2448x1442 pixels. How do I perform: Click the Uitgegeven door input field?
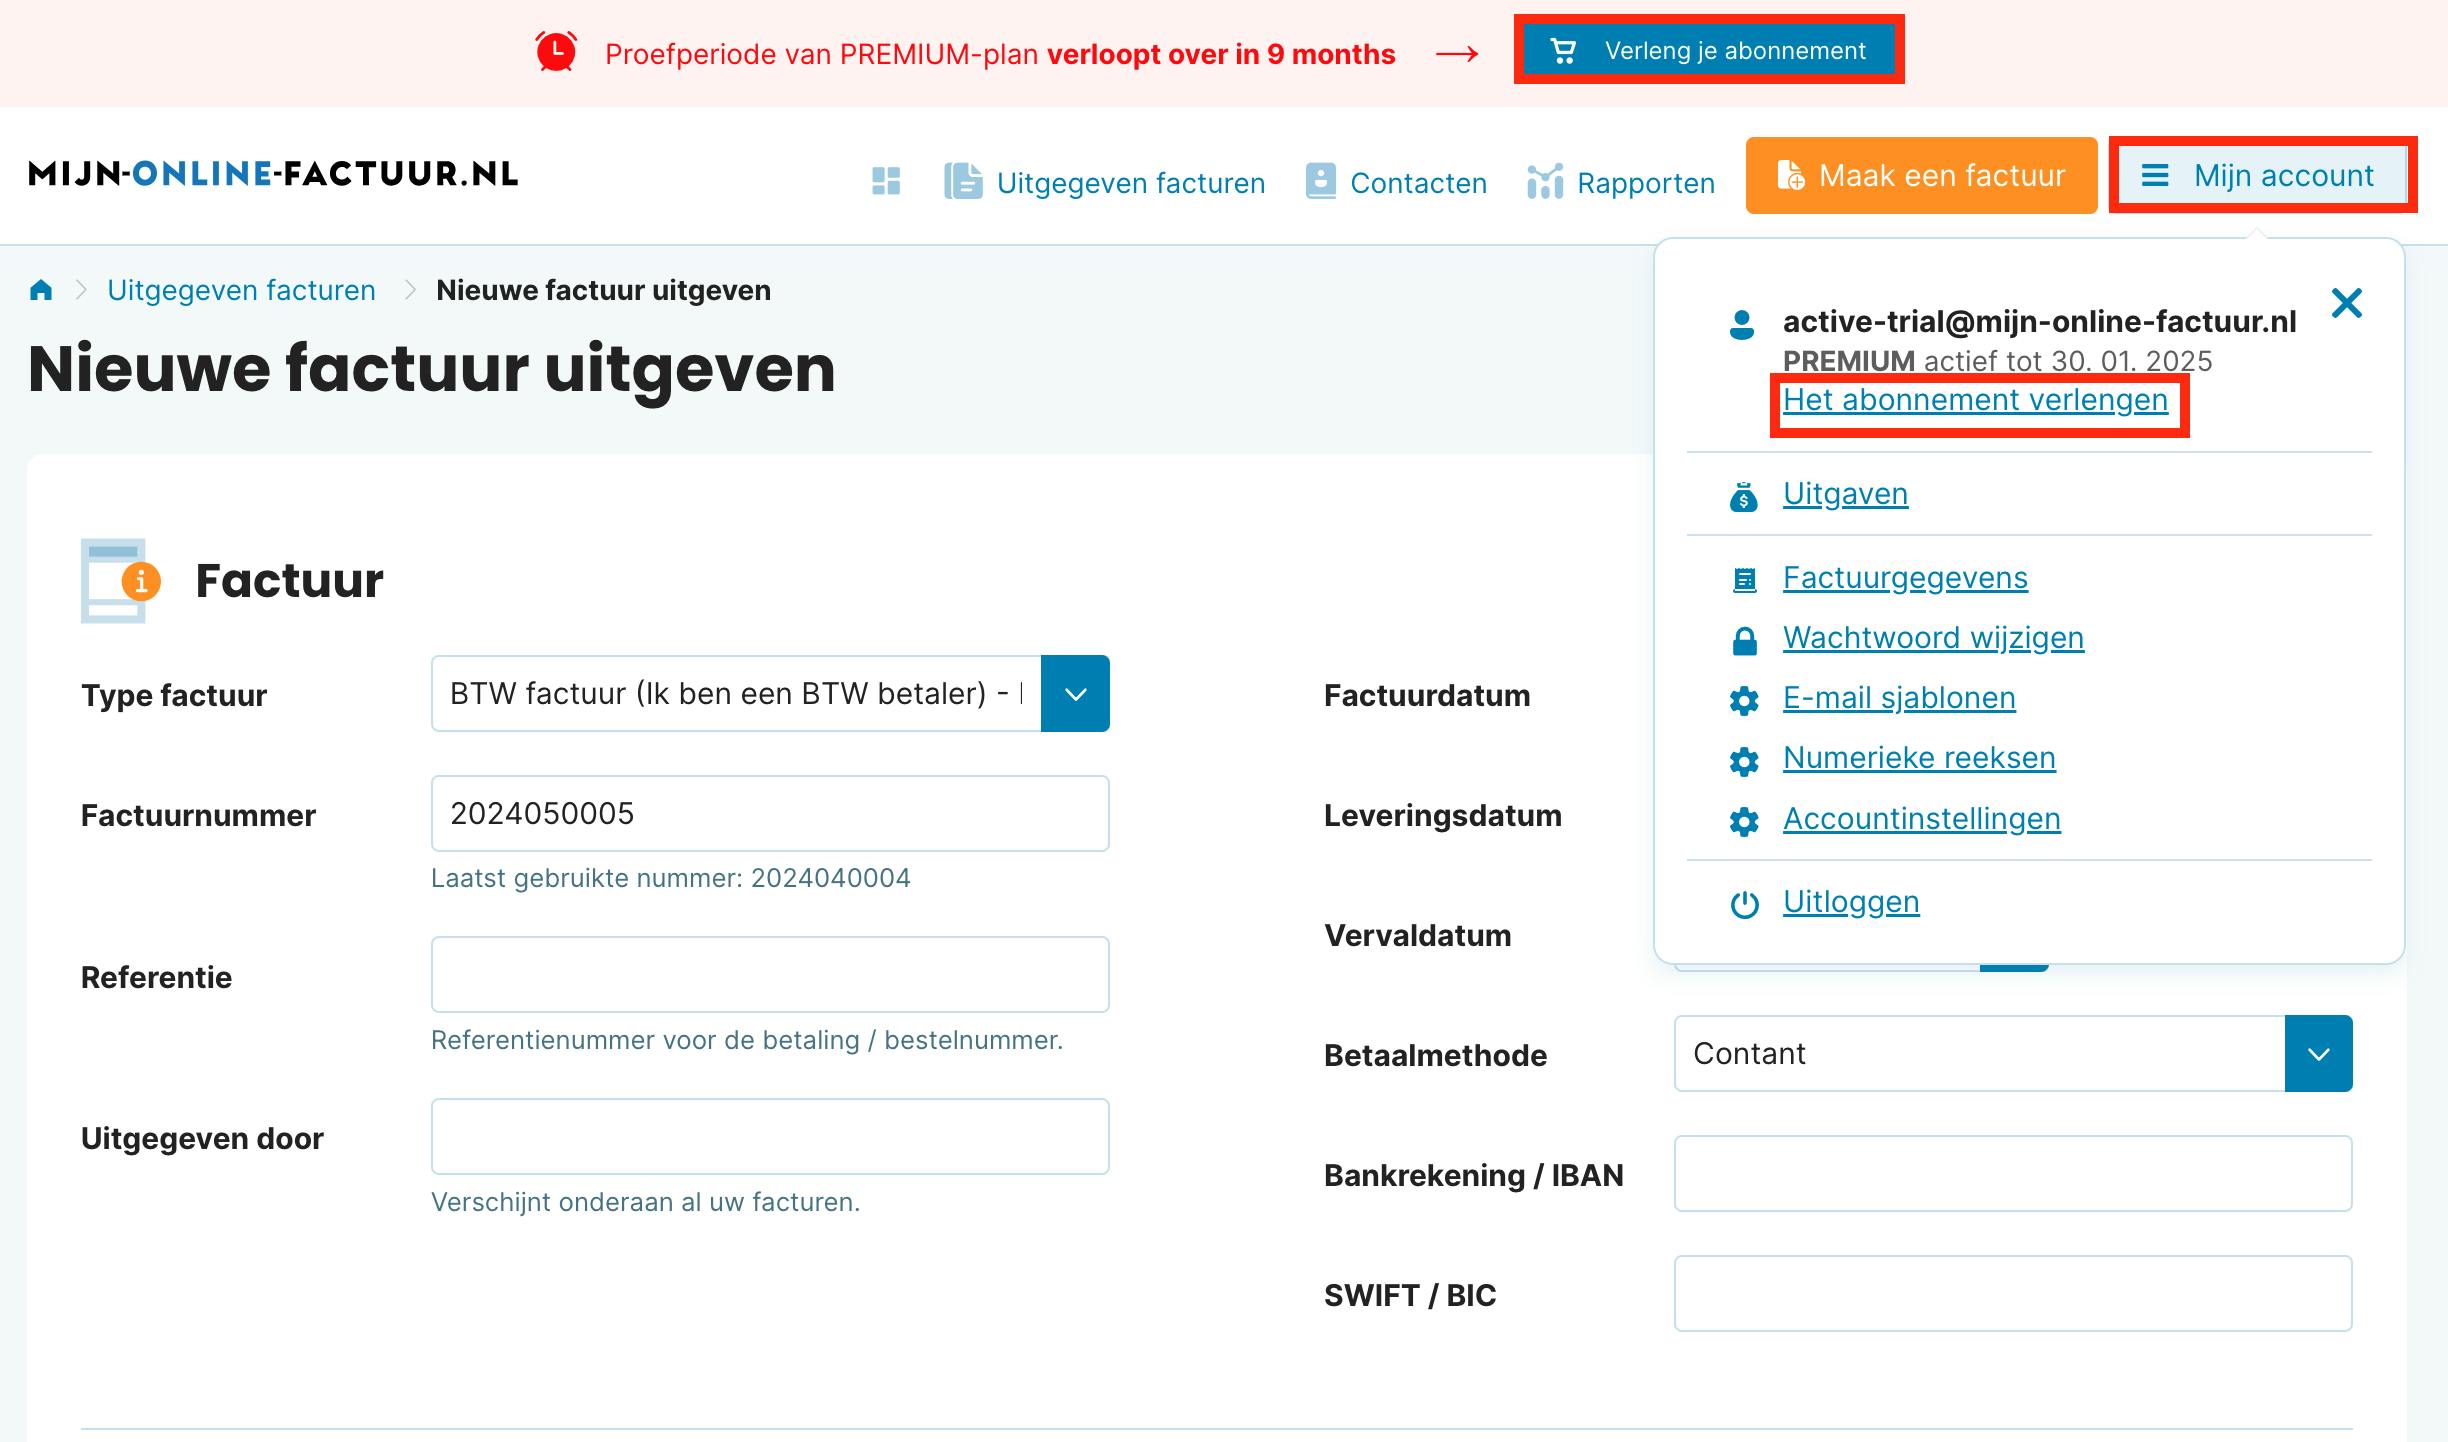[x=770, y=1136]
